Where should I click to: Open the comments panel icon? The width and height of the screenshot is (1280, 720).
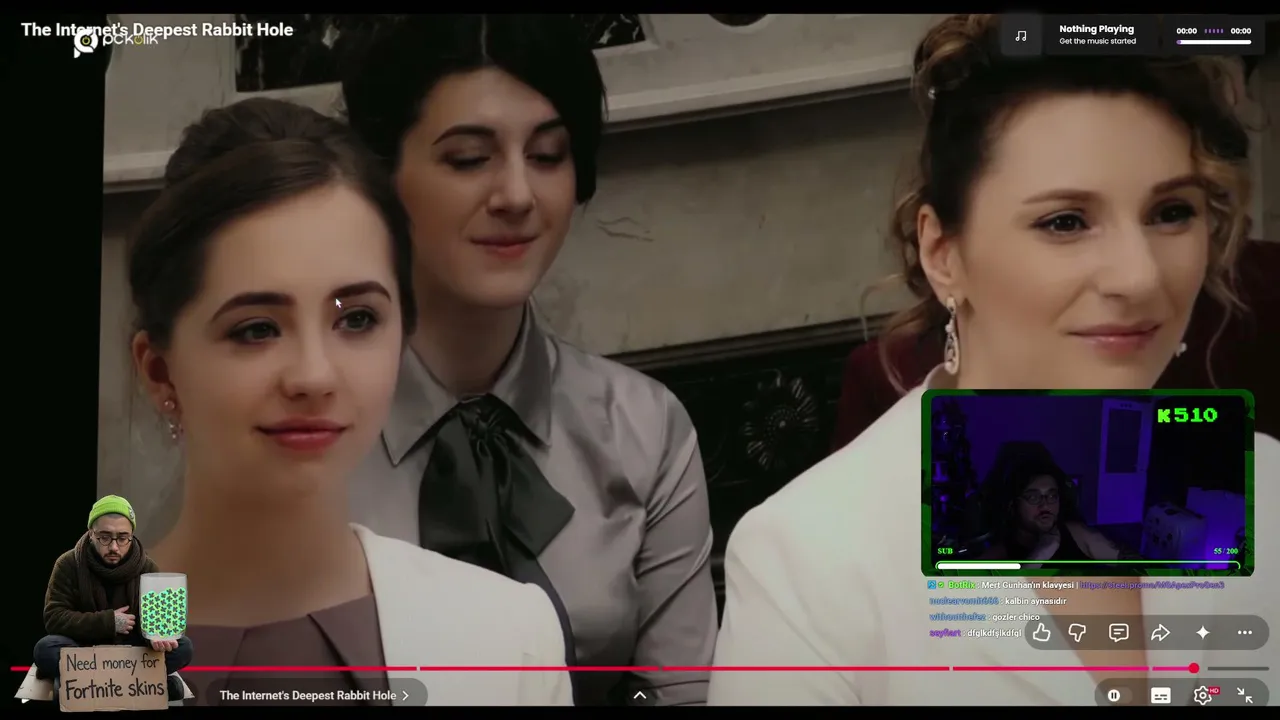tap(1119, 632)
